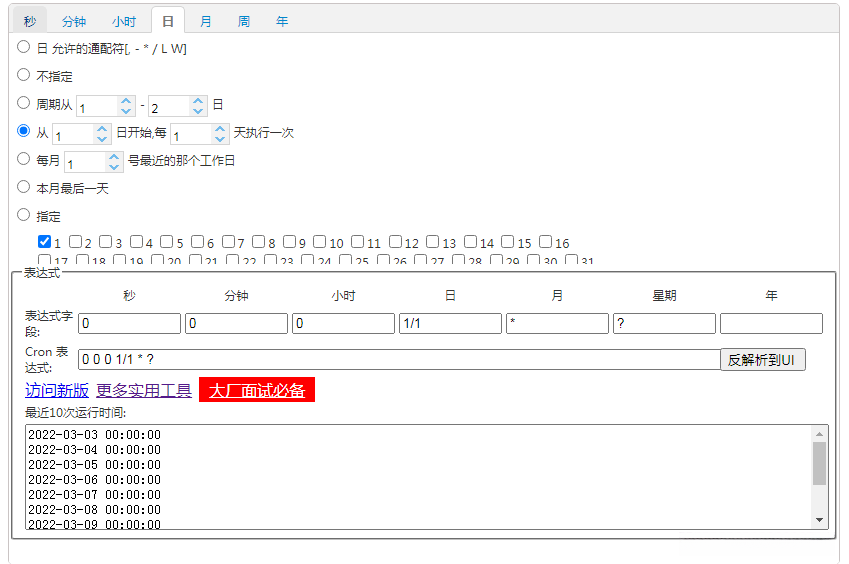
Task: Increase the 每月 nearest workday number
Action: pos(114,157)
